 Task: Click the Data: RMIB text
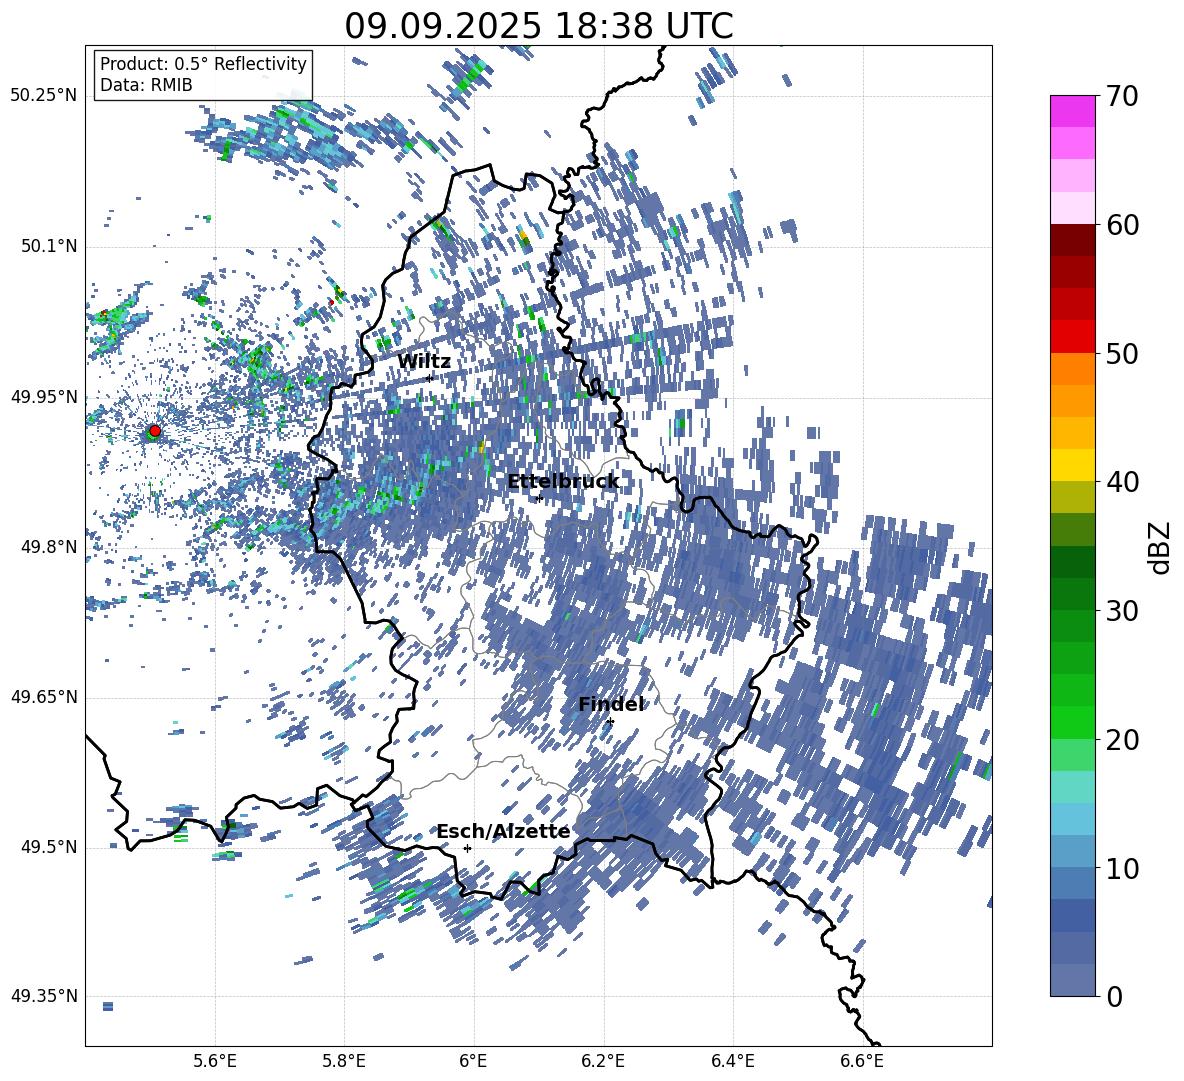coord(146,85)
